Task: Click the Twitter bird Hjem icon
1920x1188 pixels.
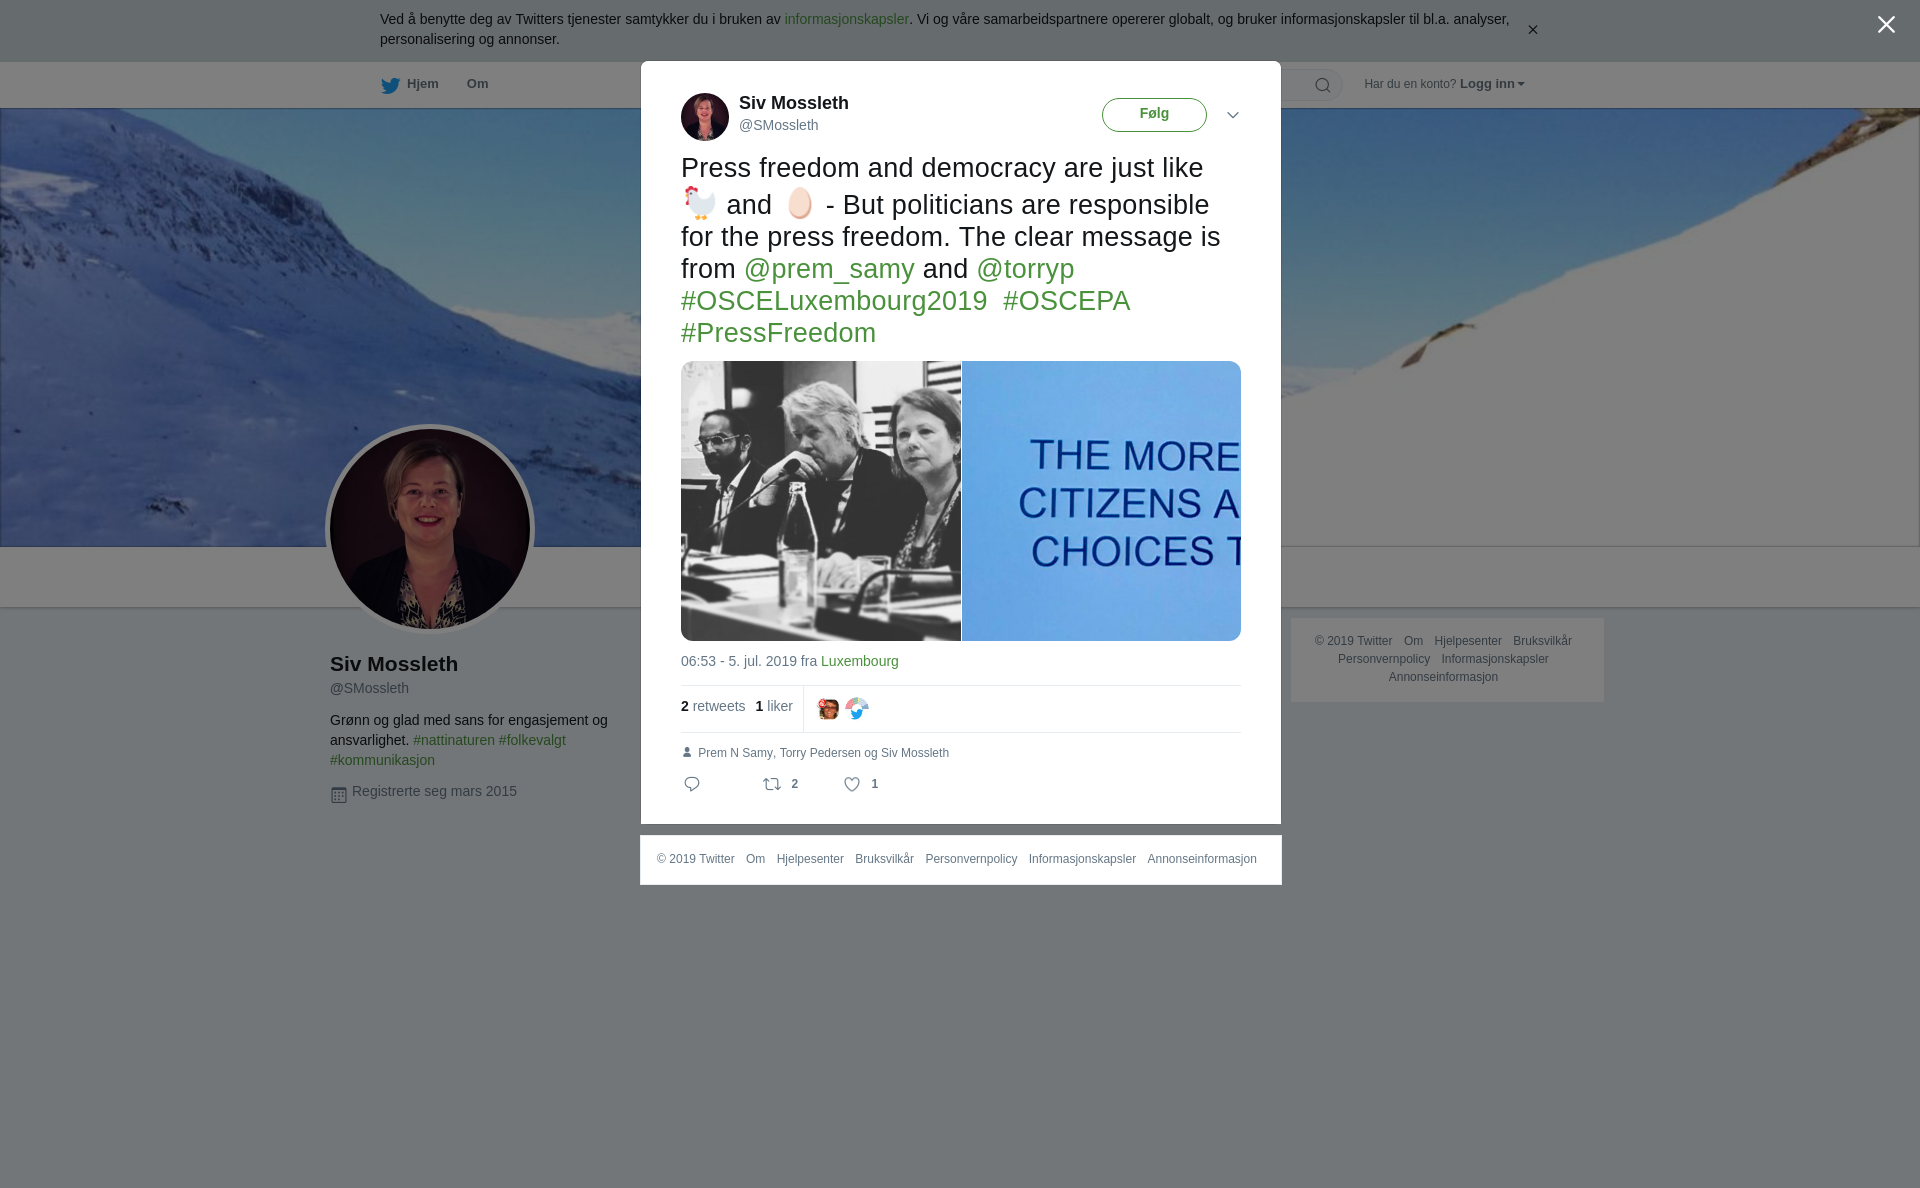Action: click(x=390, y=85)
